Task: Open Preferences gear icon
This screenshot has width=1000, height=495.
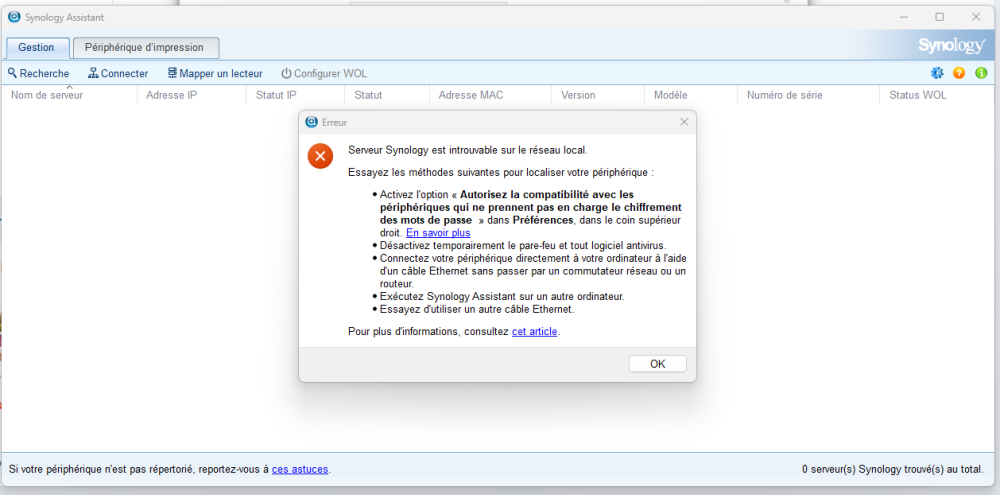Action: (937, 73)
